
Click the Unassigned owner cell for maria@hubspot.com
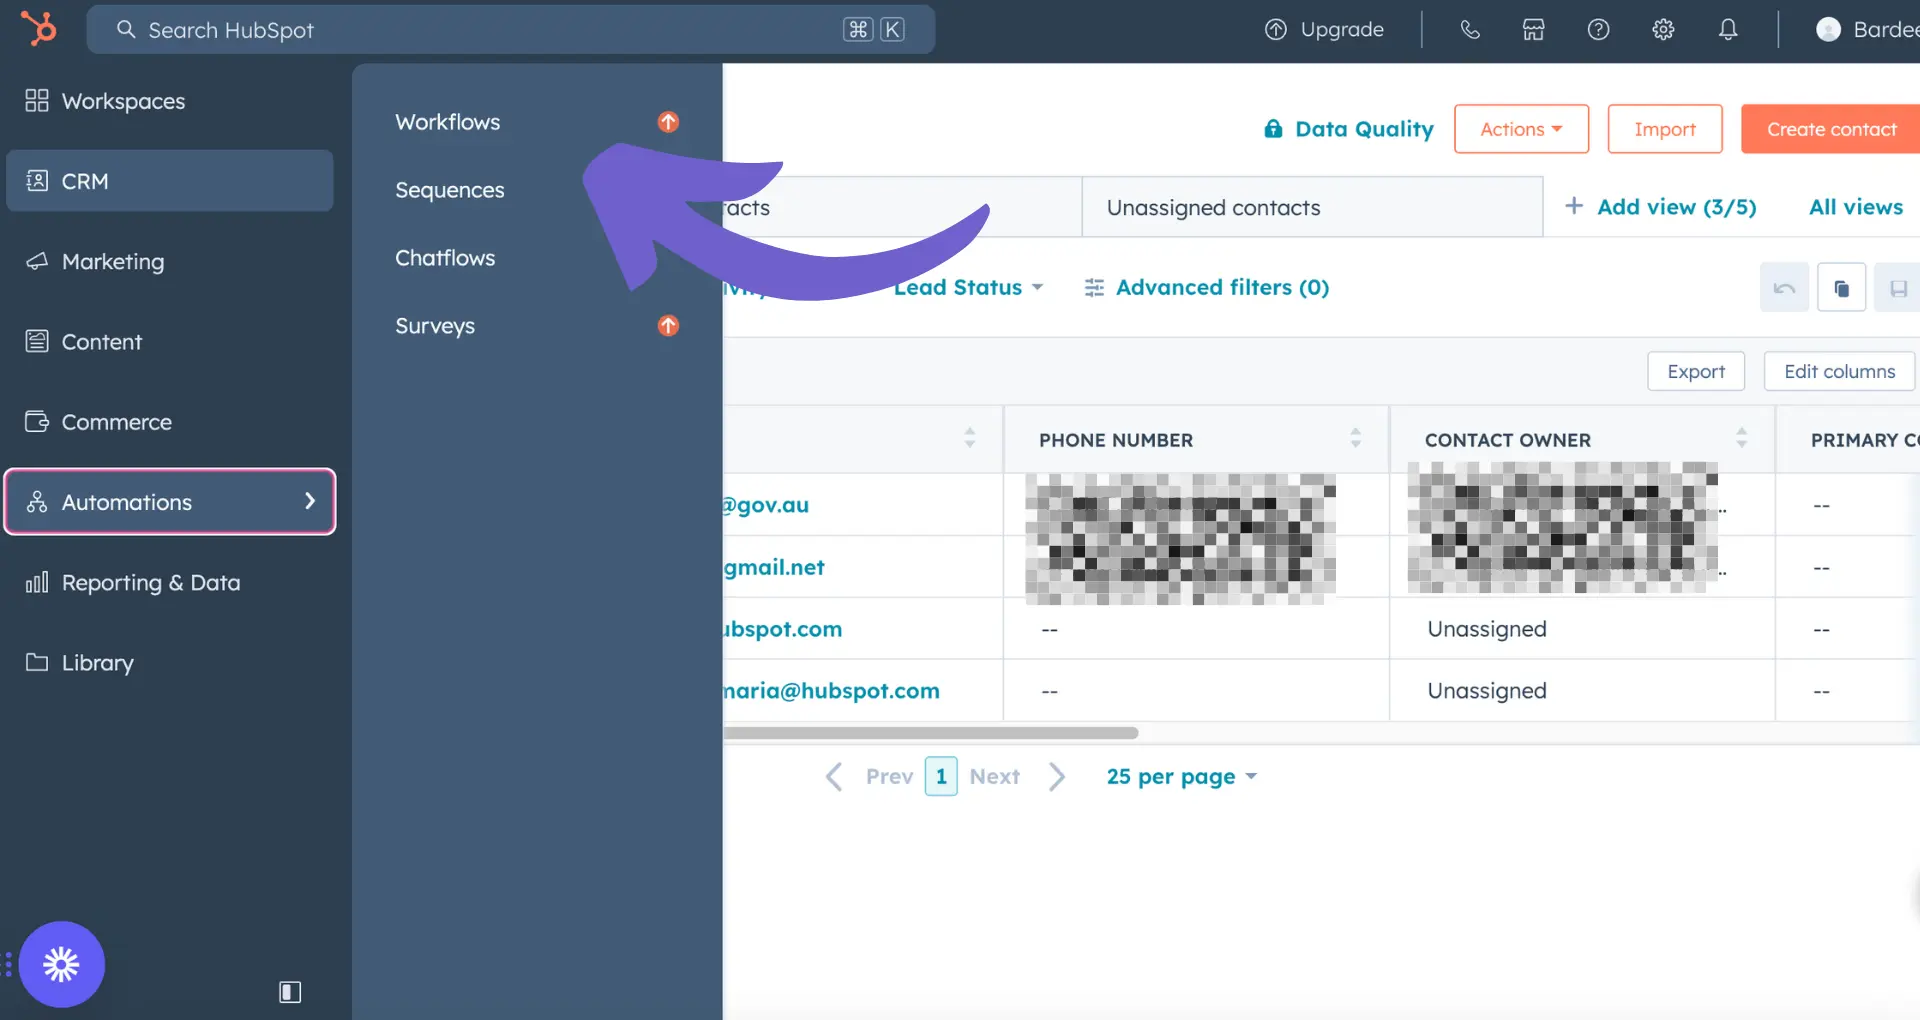1487,691
